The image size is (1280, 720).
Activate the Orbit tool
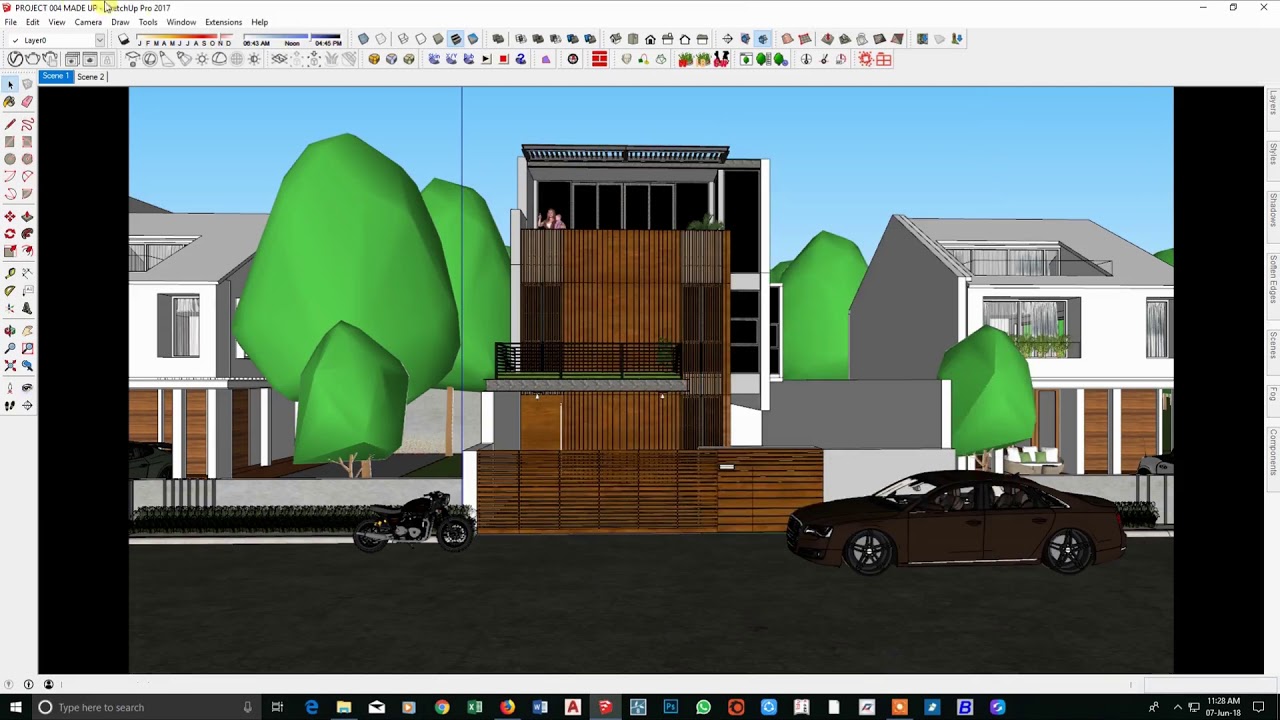click(10, 331)
